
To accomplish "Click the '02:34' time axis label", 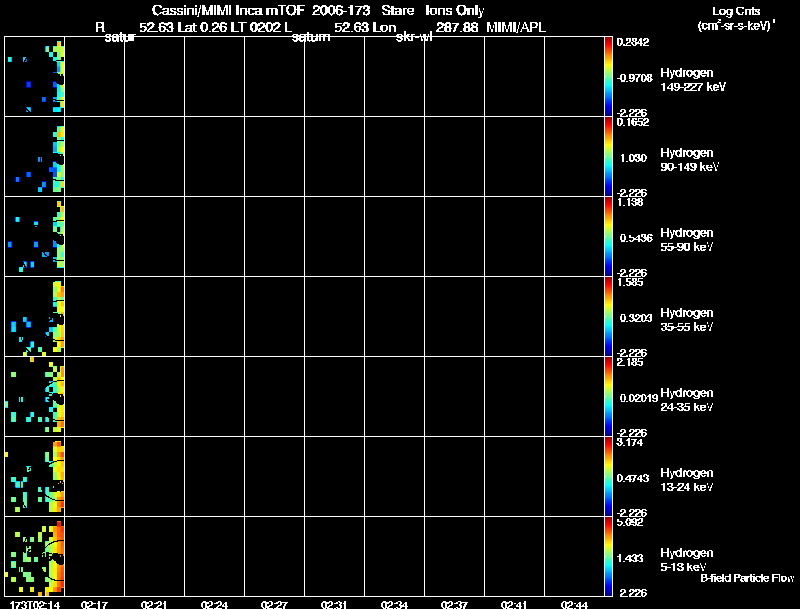I will (x=394, y=604).
